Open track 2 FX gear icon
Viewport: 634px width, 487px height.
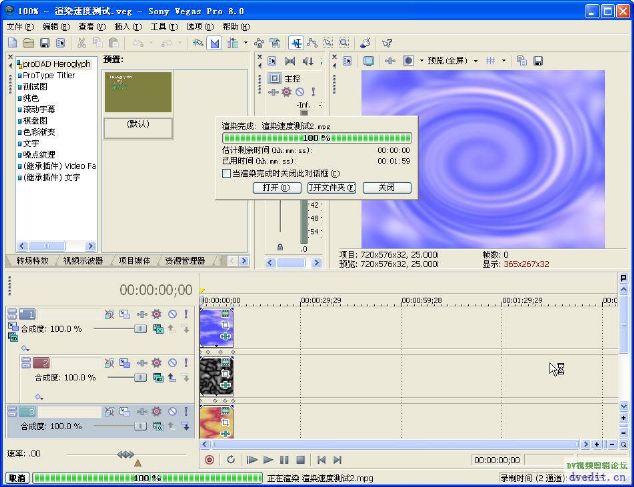pos(156,363)
